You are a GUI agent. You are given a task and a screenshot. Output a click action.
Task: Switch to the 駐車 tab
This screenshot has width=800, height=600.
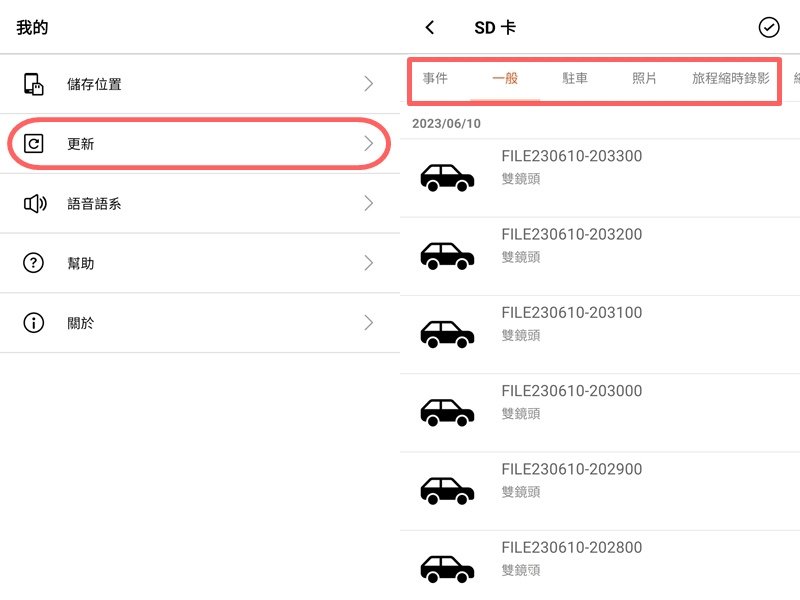point(575,78)
